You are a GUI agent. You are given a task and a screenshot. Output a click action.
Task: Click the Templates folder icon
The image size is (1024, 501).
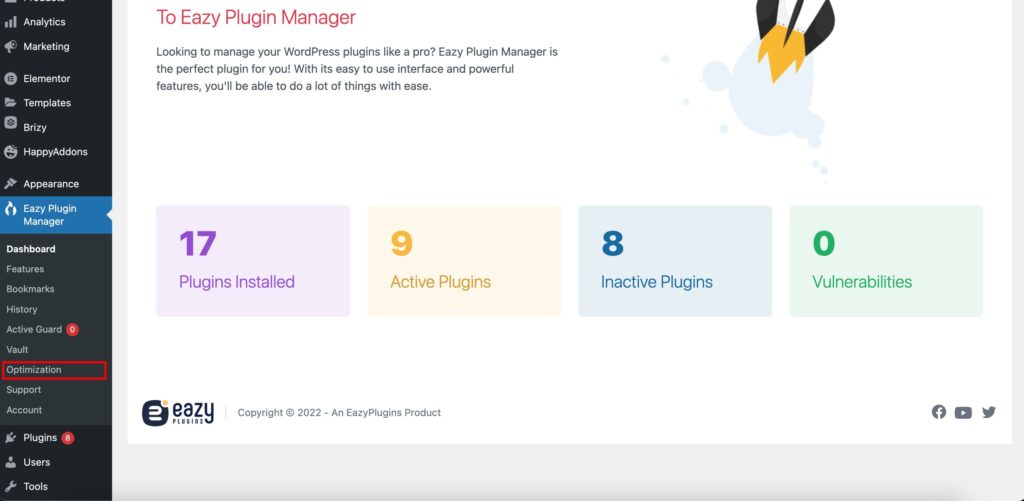[10, 103]
